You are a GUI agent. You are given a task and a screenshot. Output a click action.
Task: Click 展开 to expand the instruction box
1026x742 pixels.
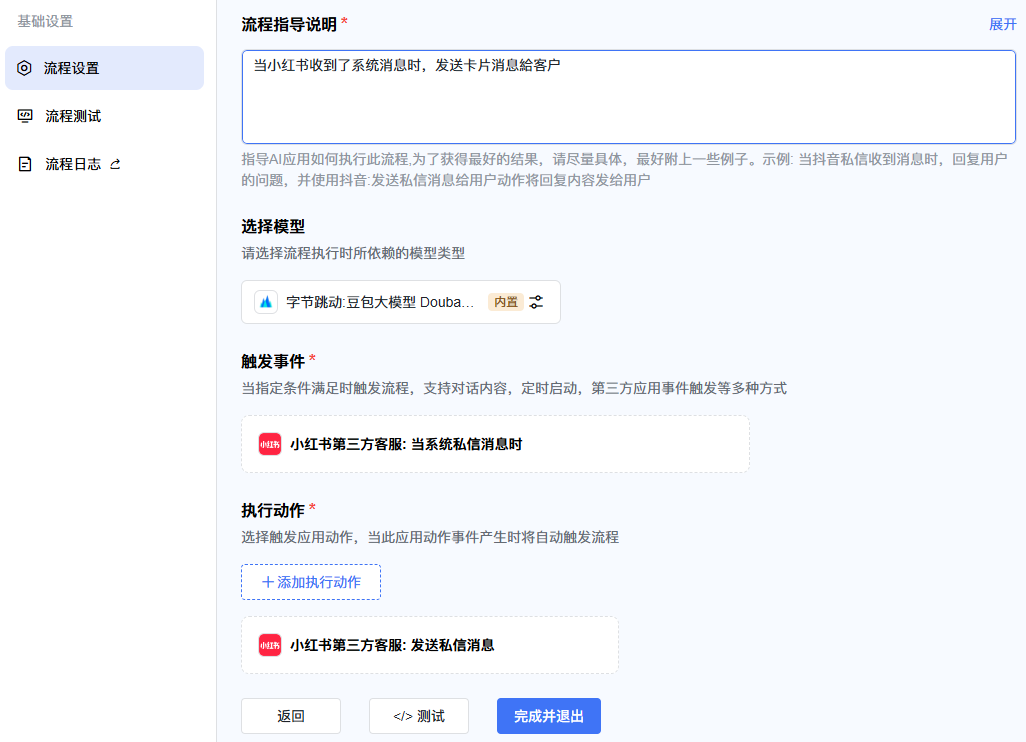[x=1002, y=25]
